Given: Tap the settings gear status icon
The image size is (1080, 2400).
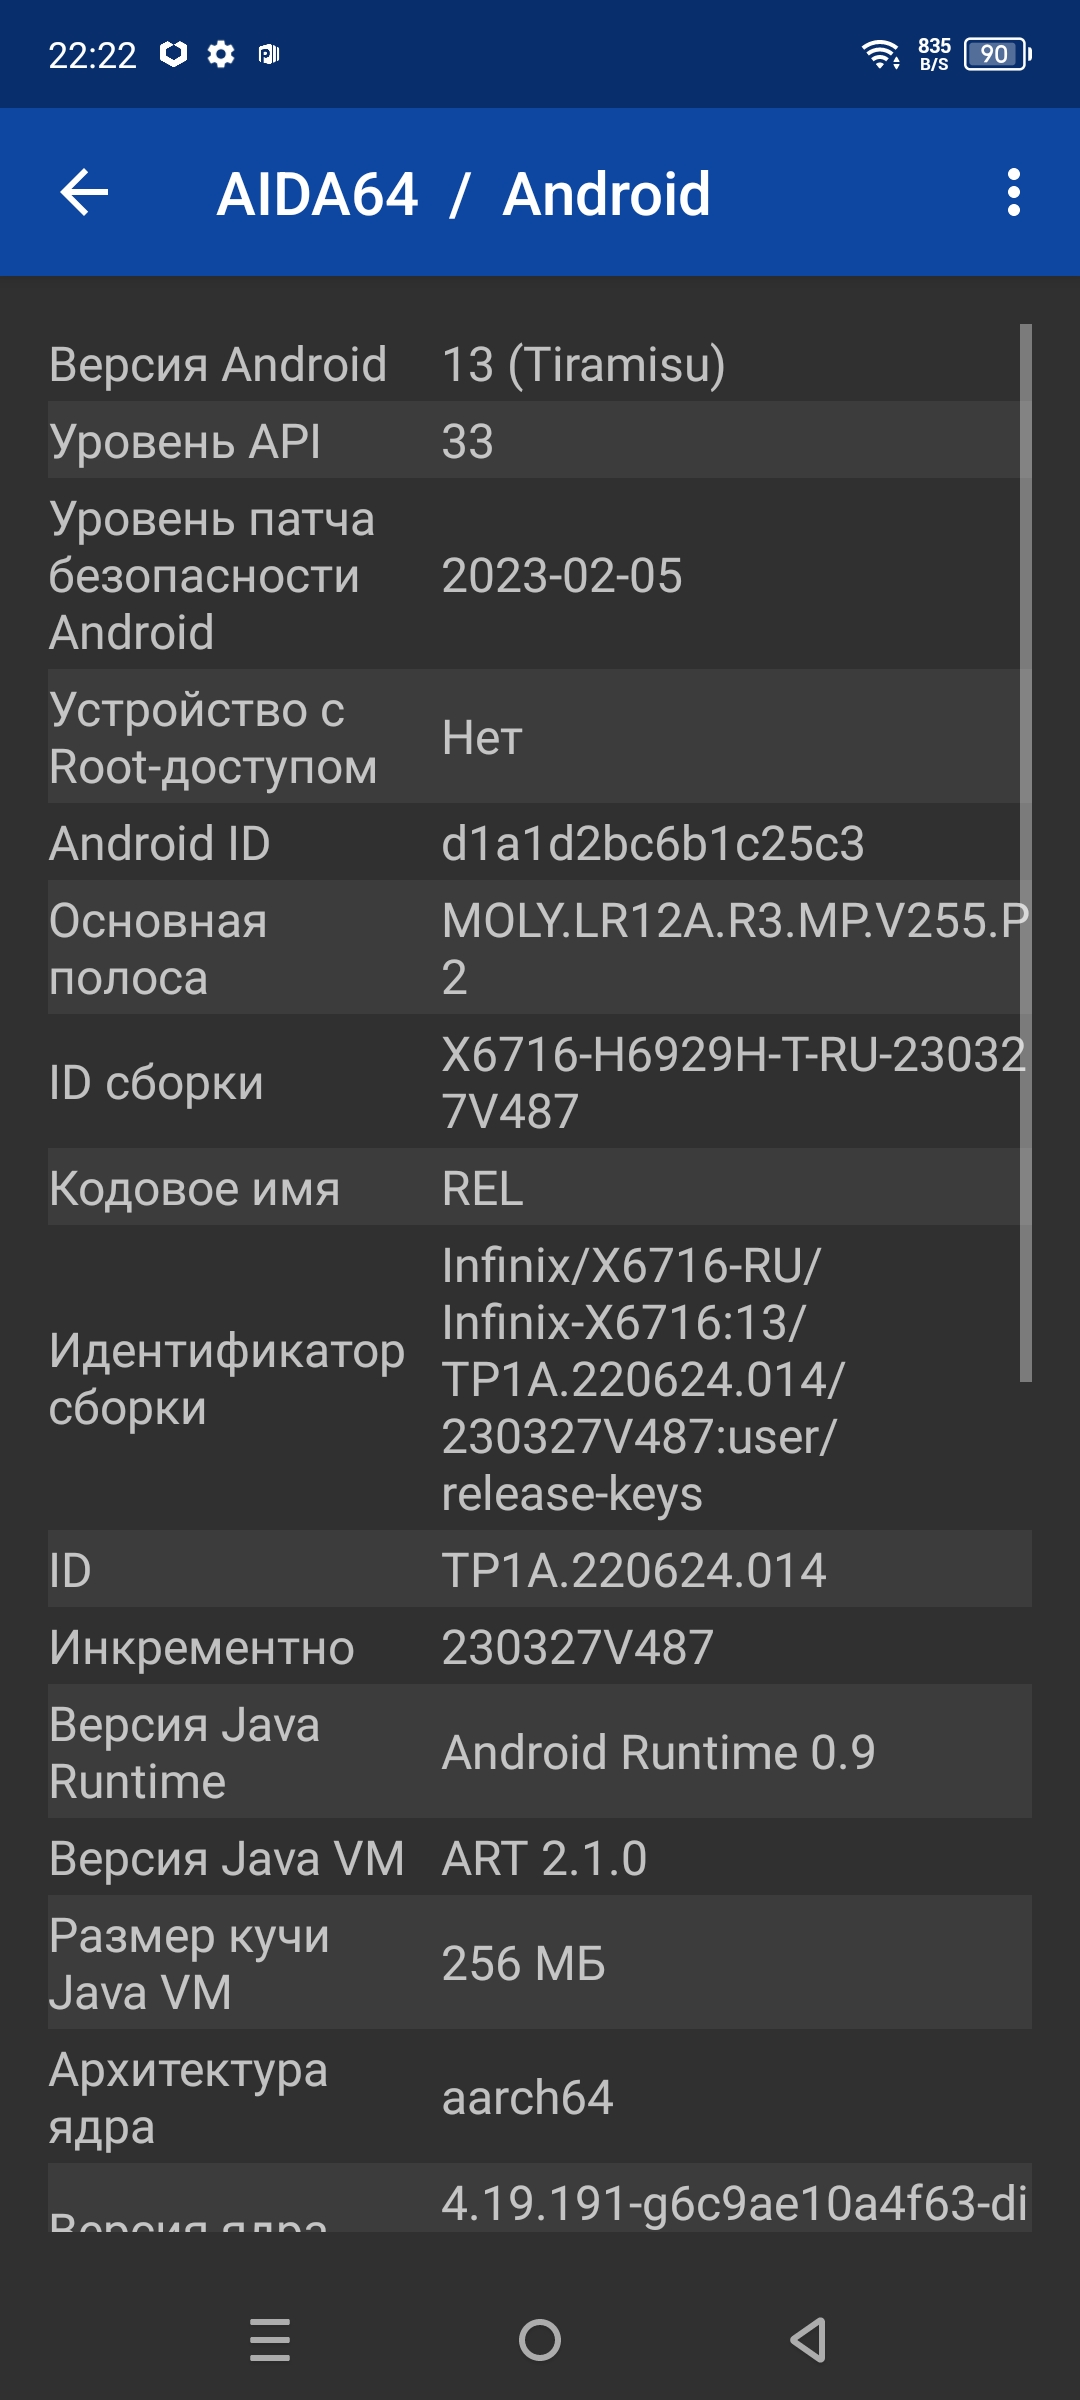Looking at the screenshot, I should (x=221, y=54).
